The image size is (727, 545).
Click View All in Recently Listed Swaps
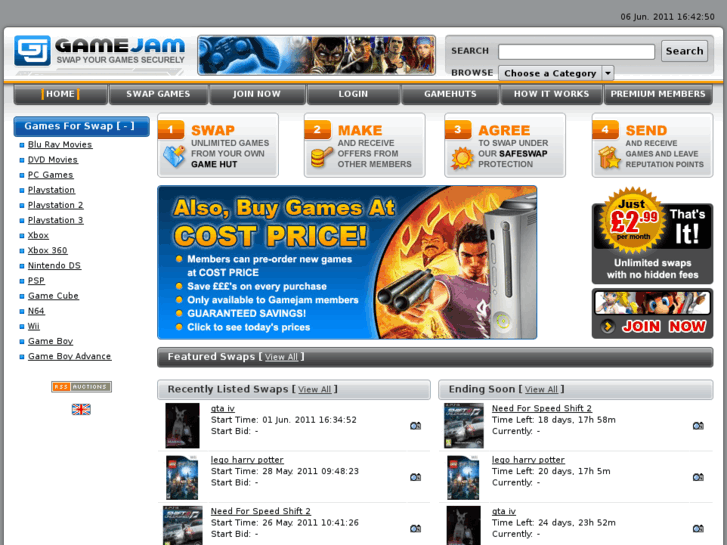314,390
